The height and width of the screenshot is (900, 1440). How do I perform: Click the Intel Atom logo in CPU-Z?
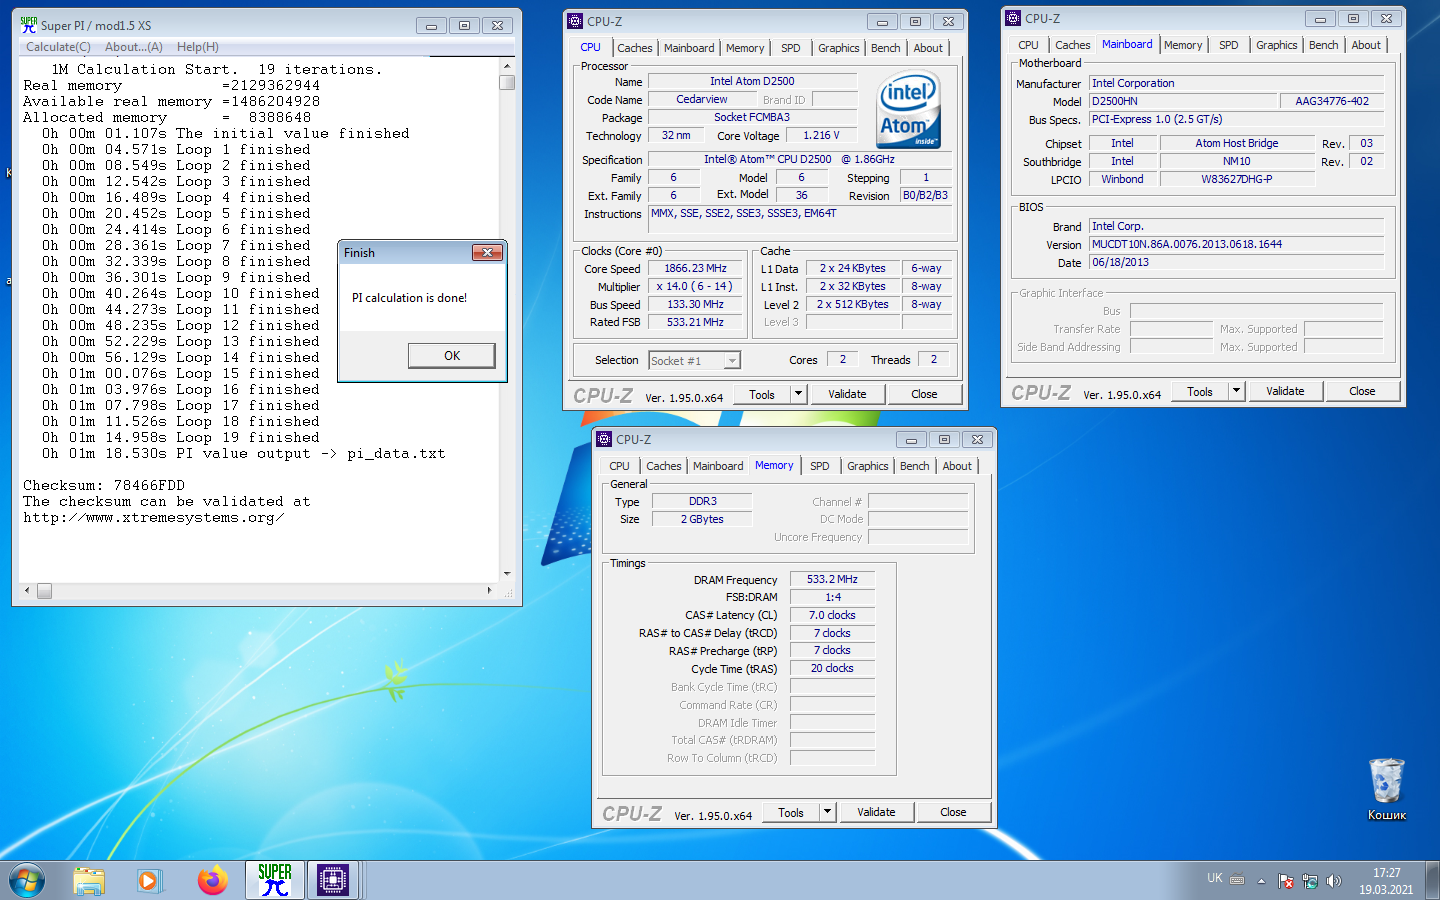point(908,110)
